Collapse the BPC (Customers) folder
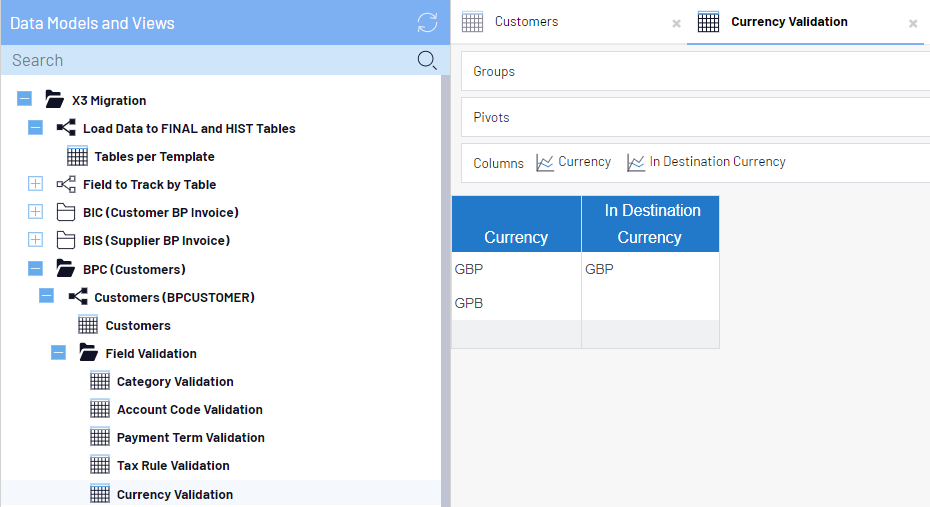Screen dimensions: 930x507 pyautogui.click(x=35, y=269)
